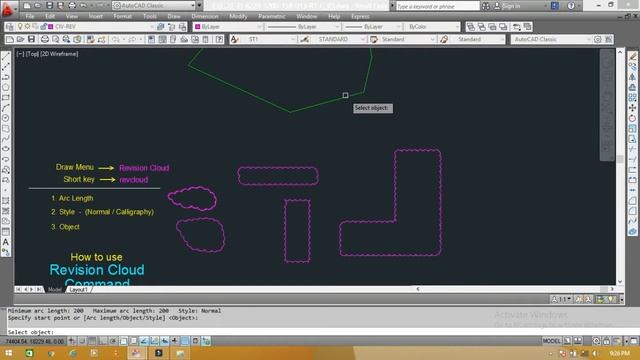Click Layer Previous icon

(171, 27)
